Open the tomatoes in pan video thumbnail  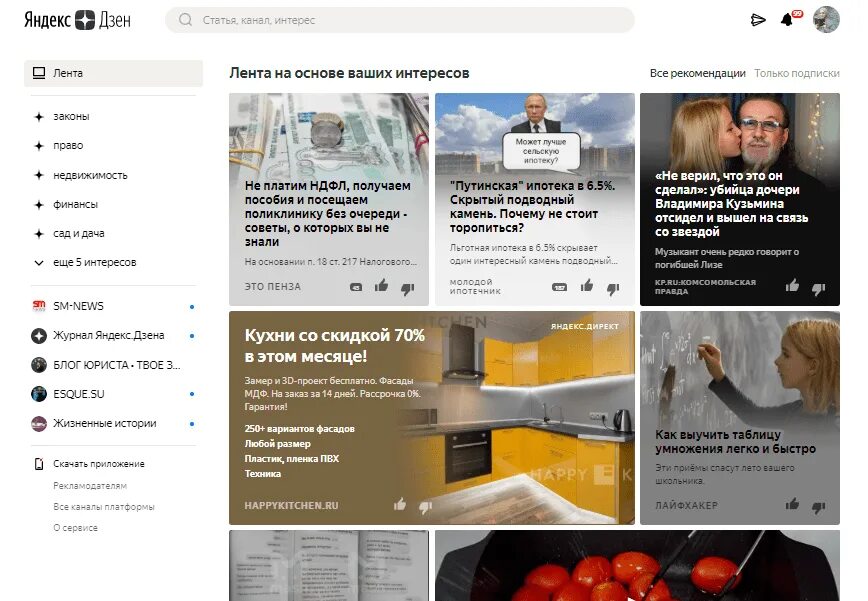[x=637, y=566]
